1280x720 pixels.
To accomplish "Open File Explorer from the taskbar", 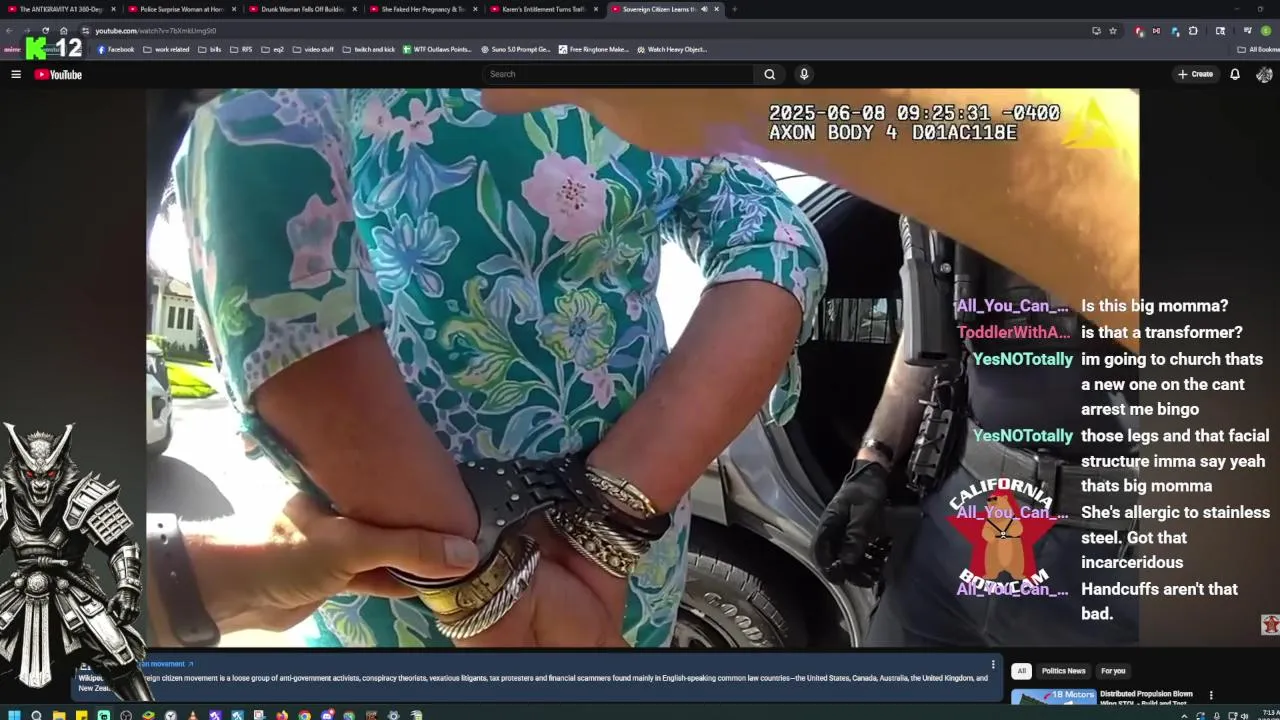I will pyautogui.click(x=59, y=715).
